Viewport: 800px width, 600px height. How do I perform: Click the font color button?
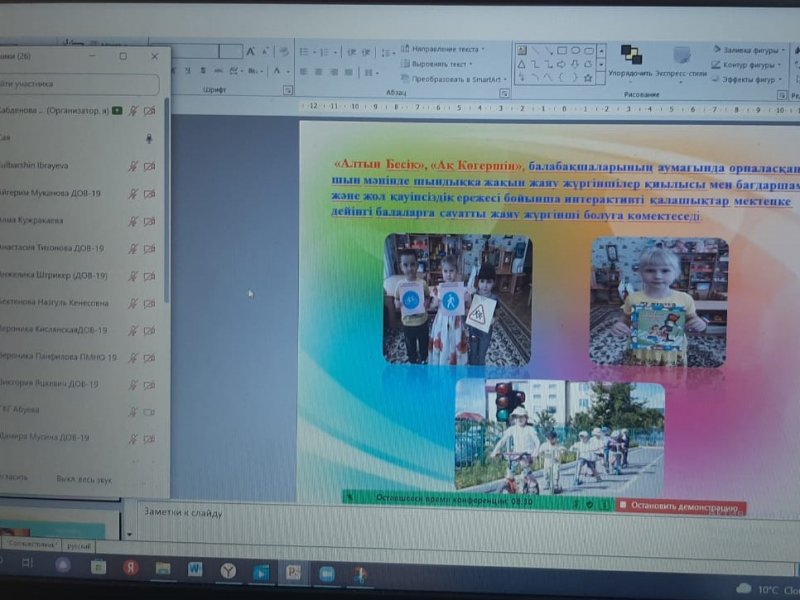277,72
